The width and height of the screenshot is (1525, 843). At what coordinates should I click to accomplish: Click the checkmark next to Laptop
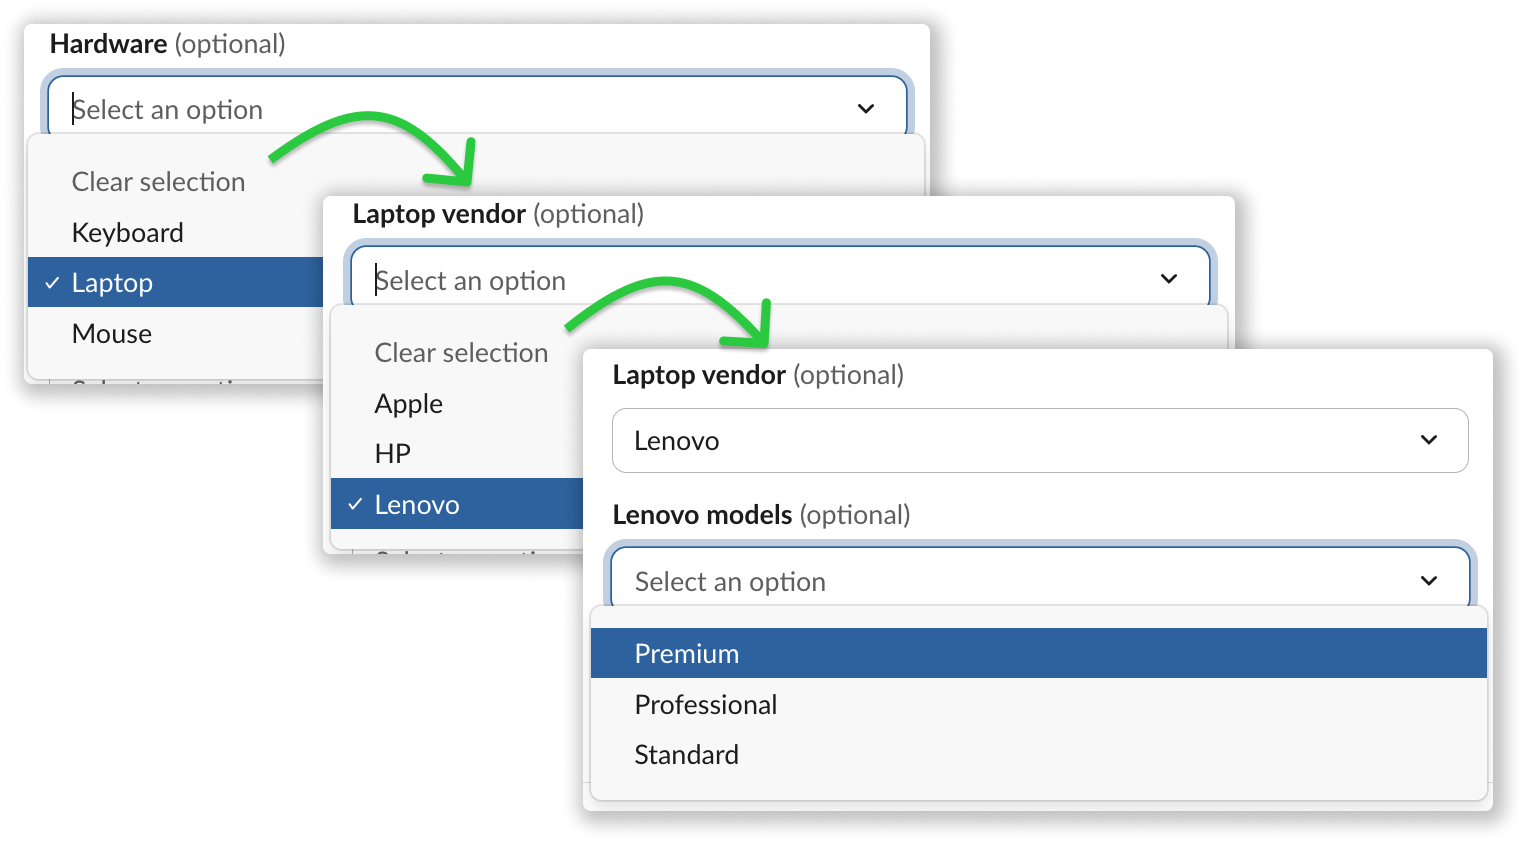tap(52, 283)
